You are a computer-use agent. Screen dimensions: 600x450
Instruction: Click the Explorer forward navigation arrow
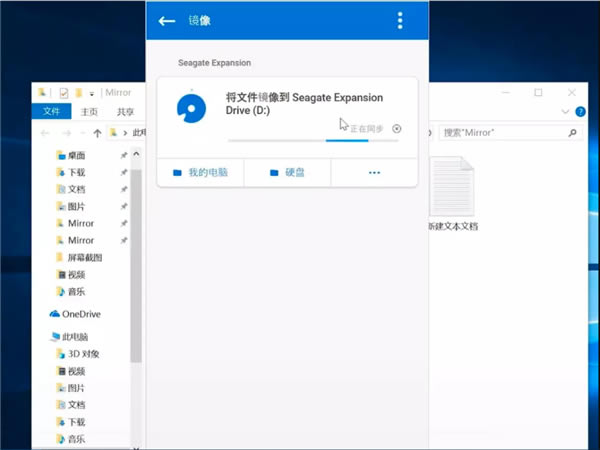(x=67, y=133)
